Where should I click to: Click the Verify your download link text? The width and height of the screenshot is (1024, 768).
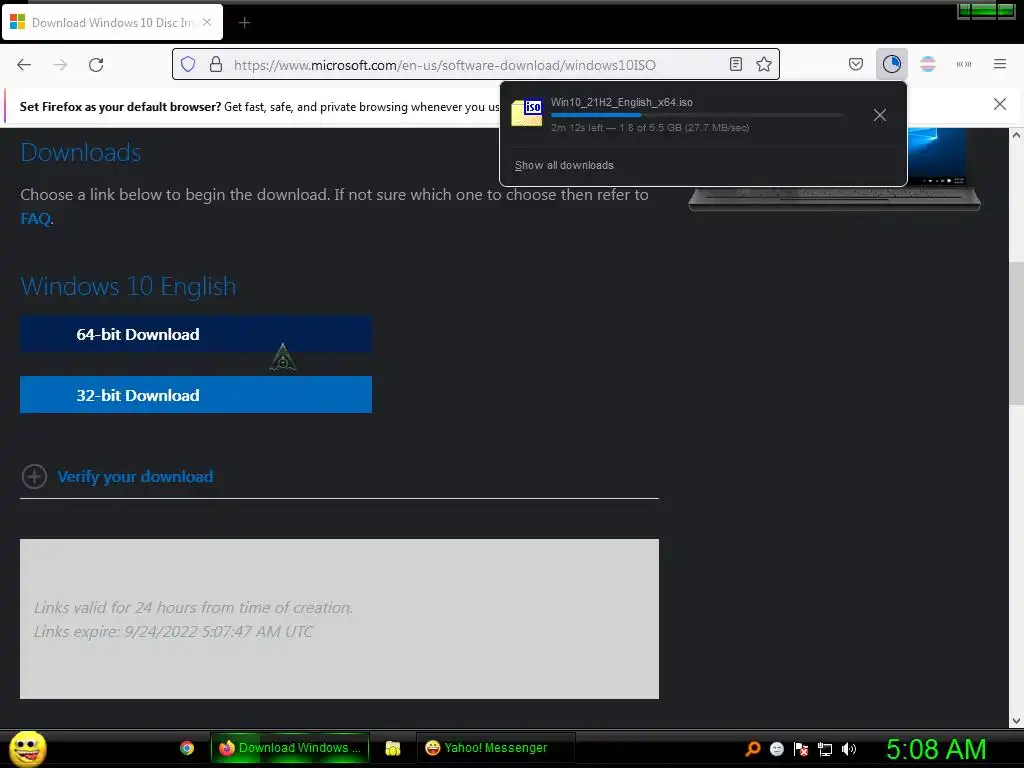[x=135, y=477]
